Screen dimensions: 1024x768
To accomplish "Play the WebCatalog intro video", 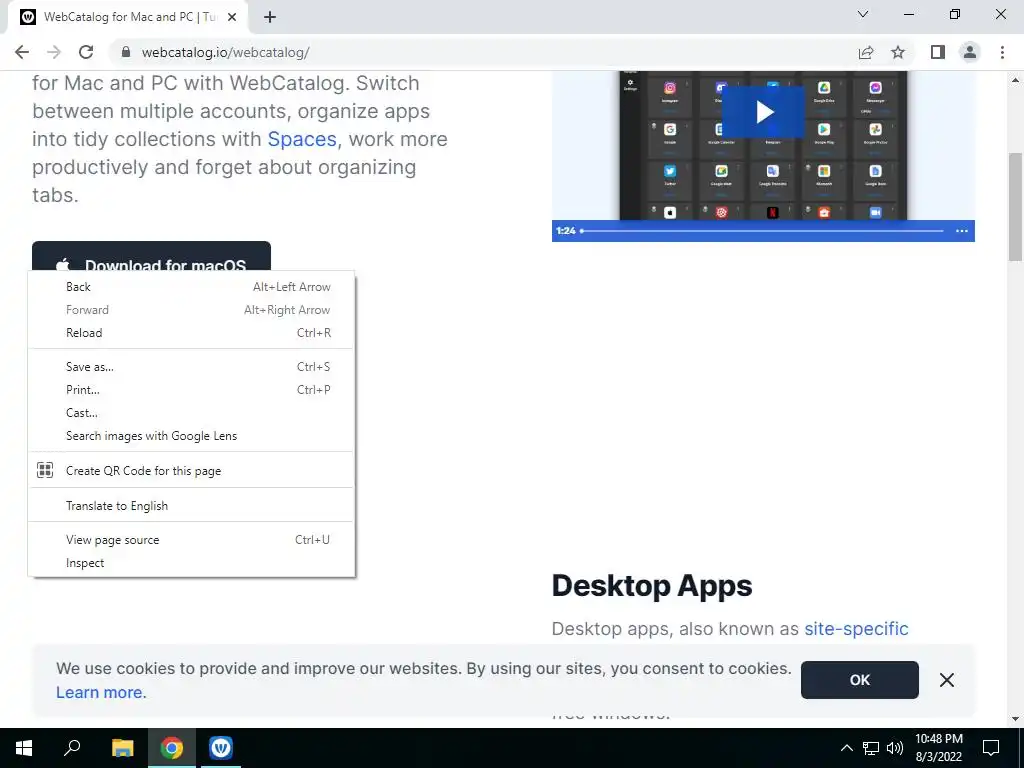I will [763, 112].
